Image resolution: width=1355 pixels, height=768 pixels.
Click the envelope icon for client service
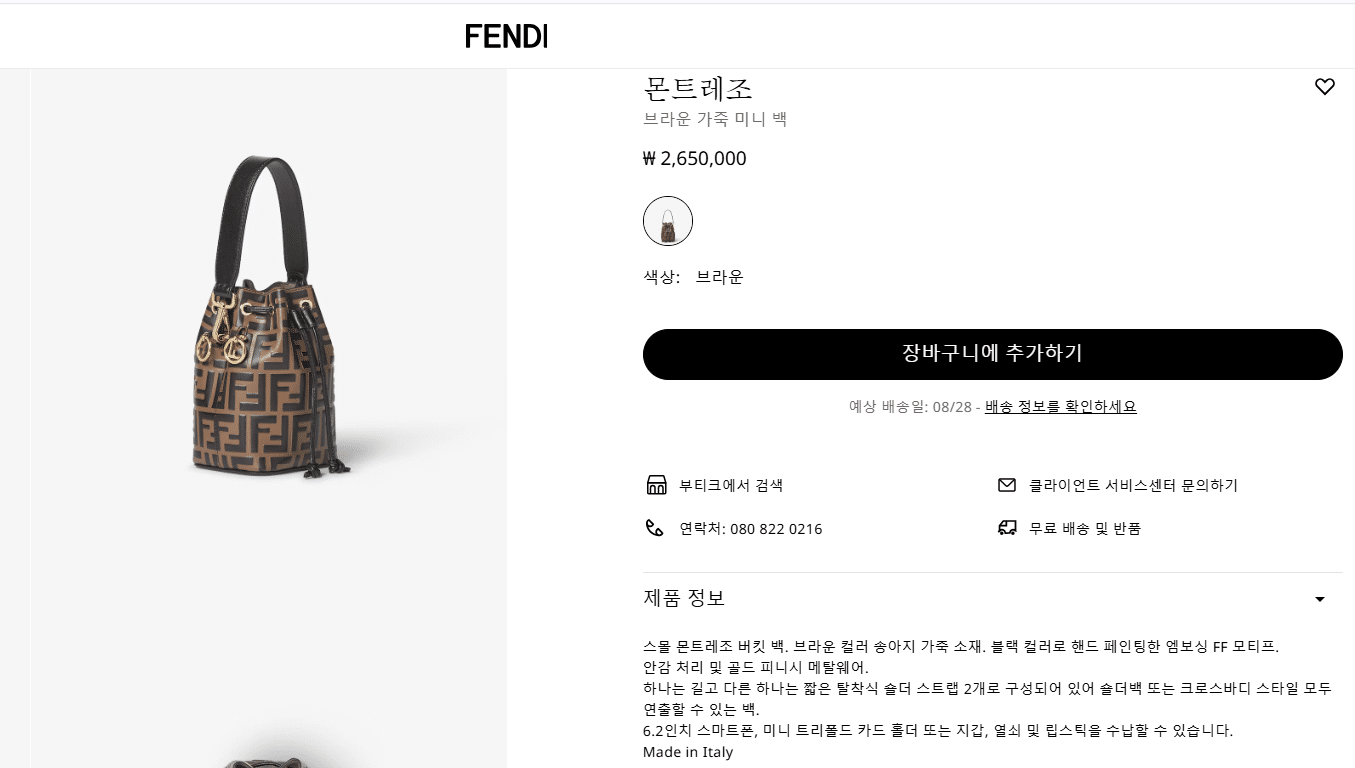pyautogui.click(x=1007, y=485)
